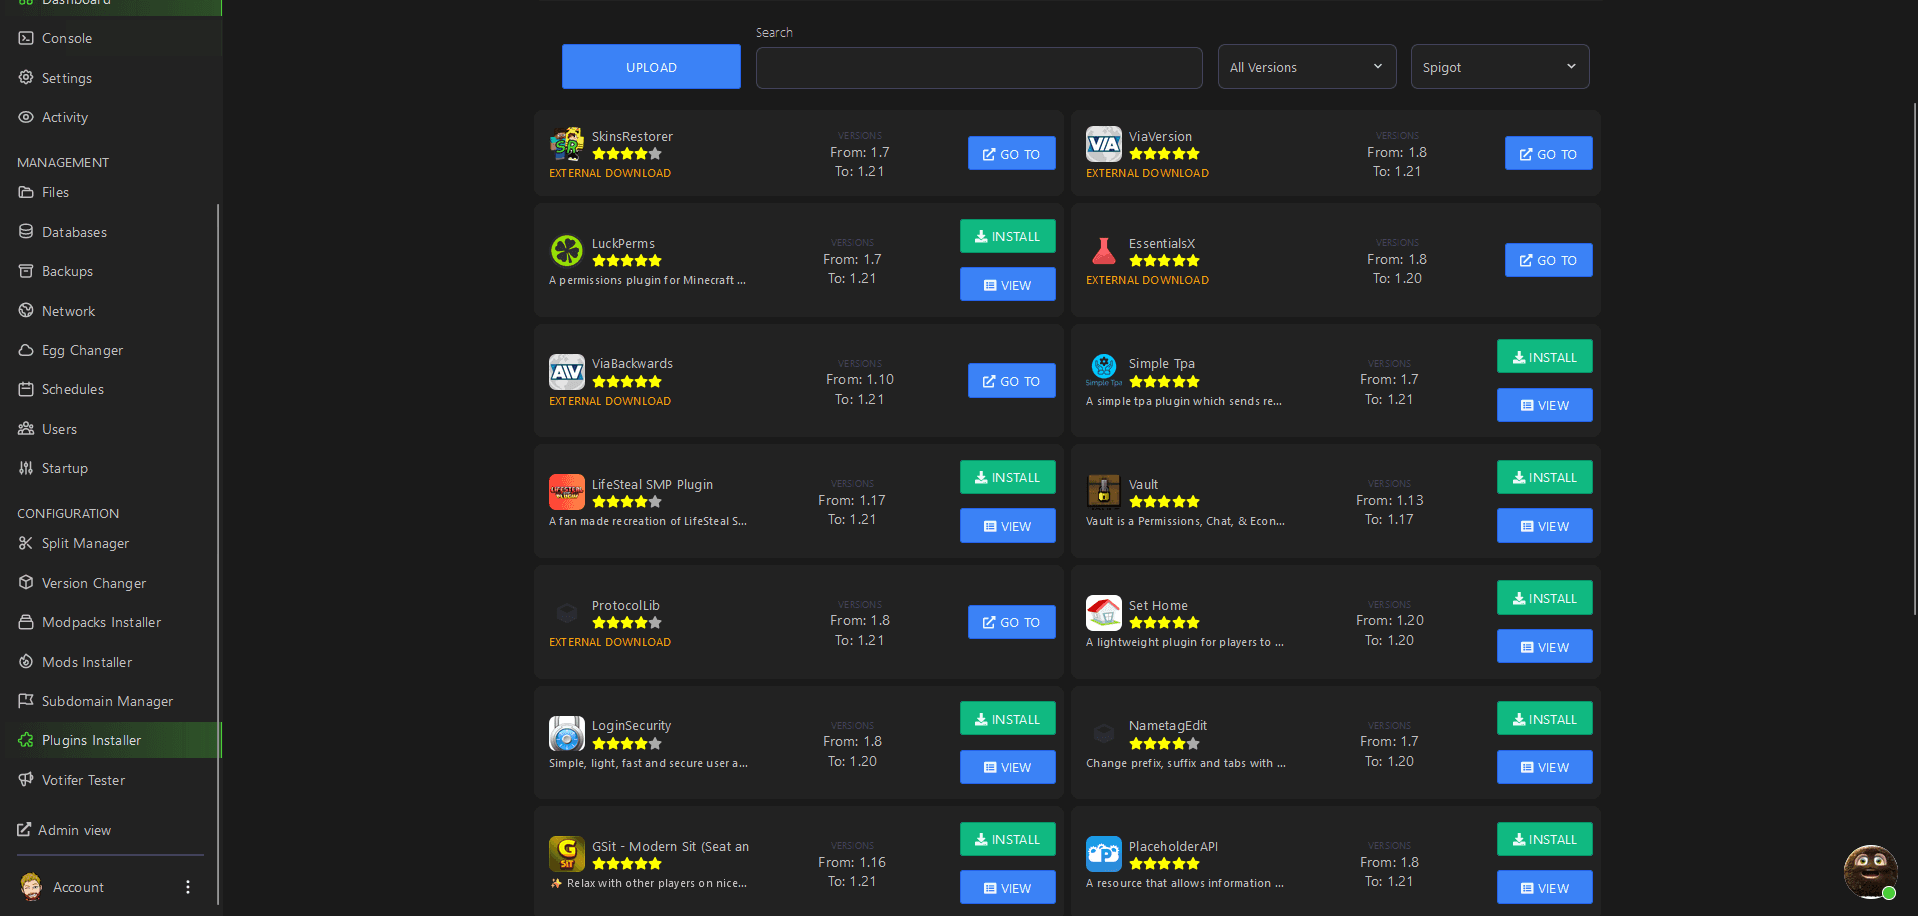Expand the Spigot platform dropdown

1500,67
